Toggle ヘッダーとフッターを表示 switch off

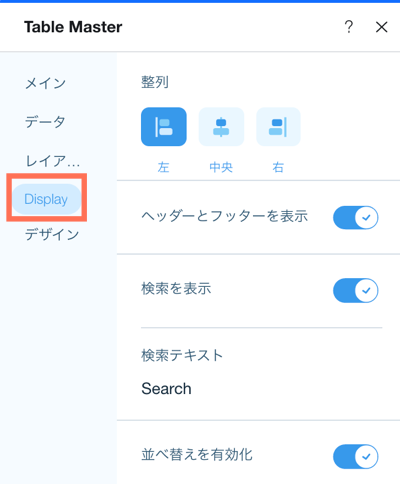coord(355,218)
